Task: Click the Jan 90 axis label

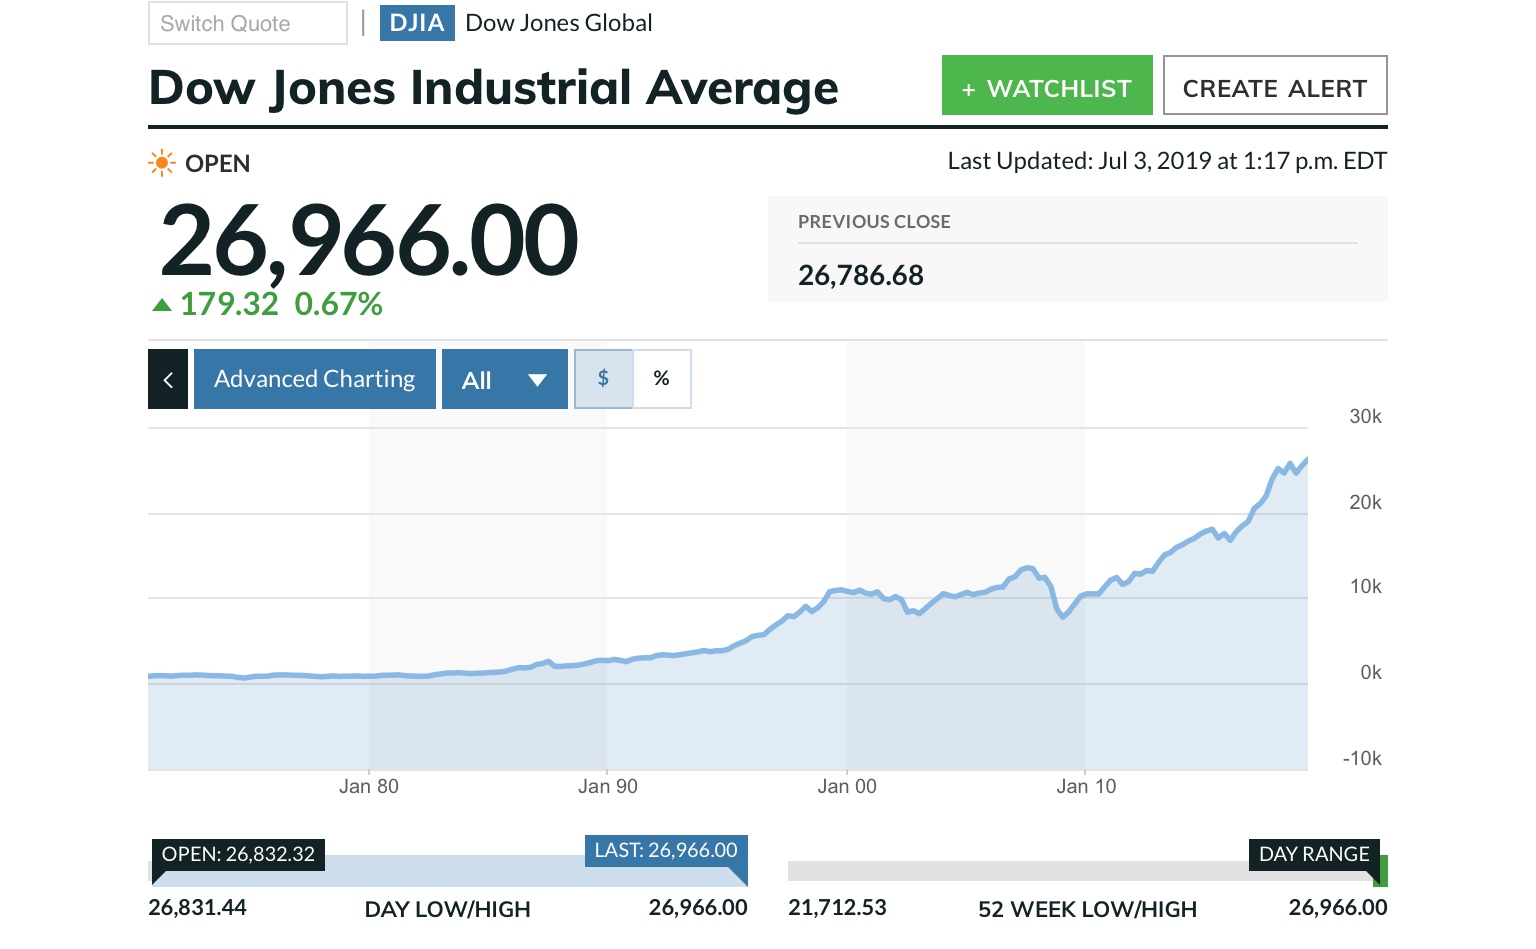Action: click(x=608, y=786)
